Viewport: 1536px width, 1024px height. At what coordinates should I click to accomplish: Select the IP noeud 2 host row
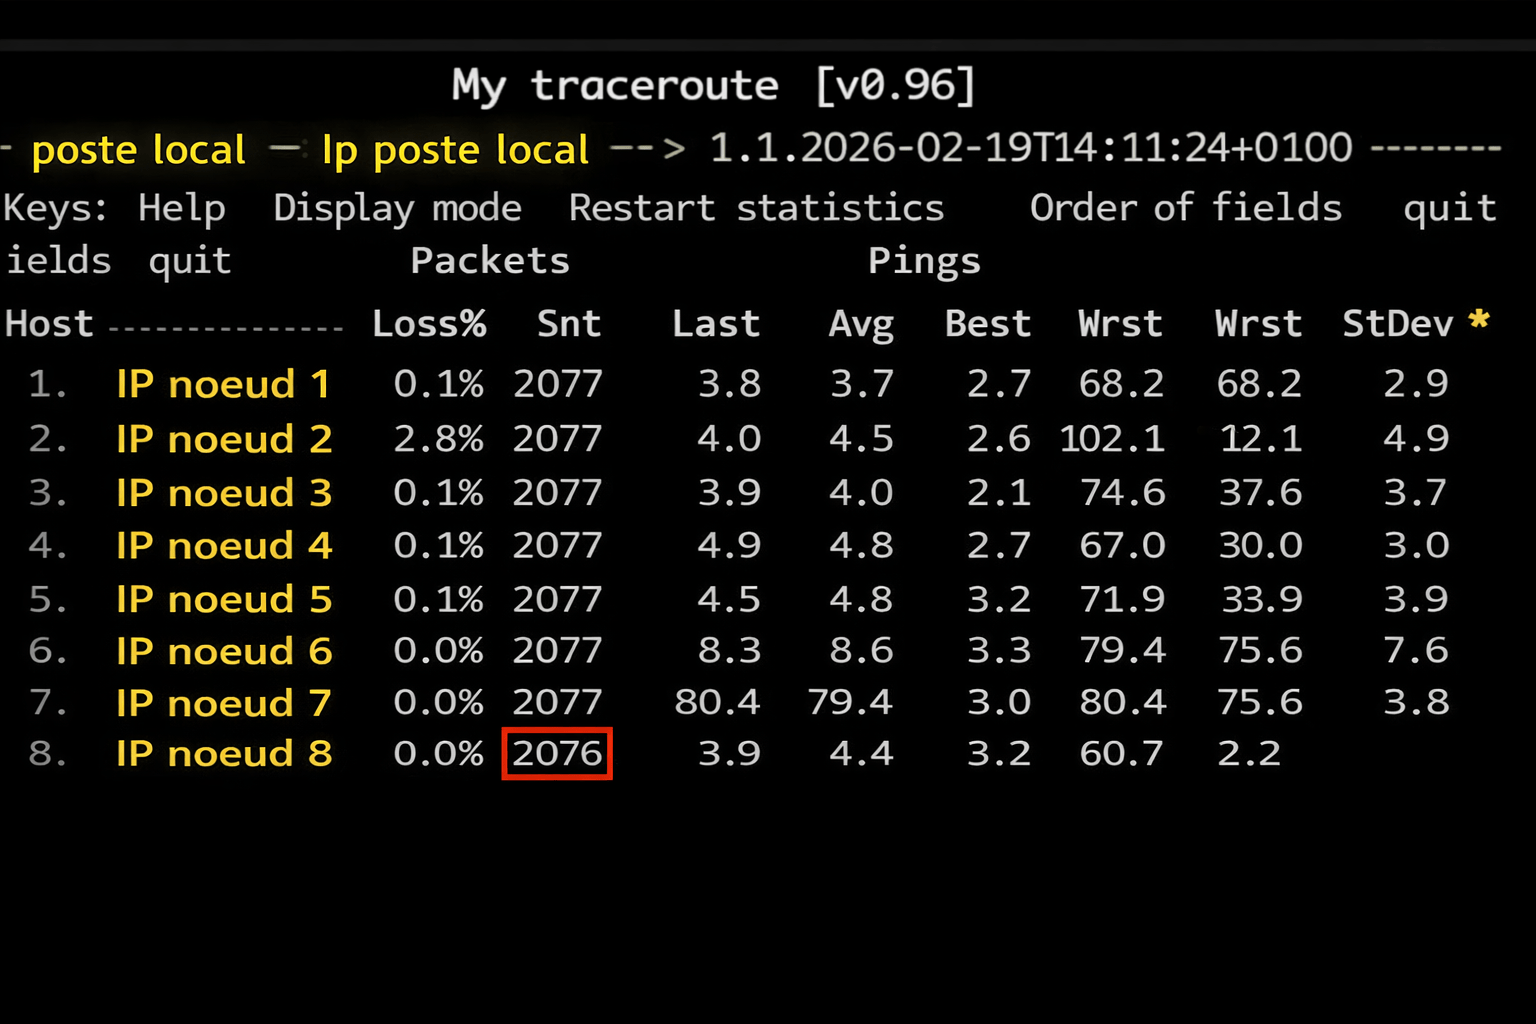coord(223,439)
